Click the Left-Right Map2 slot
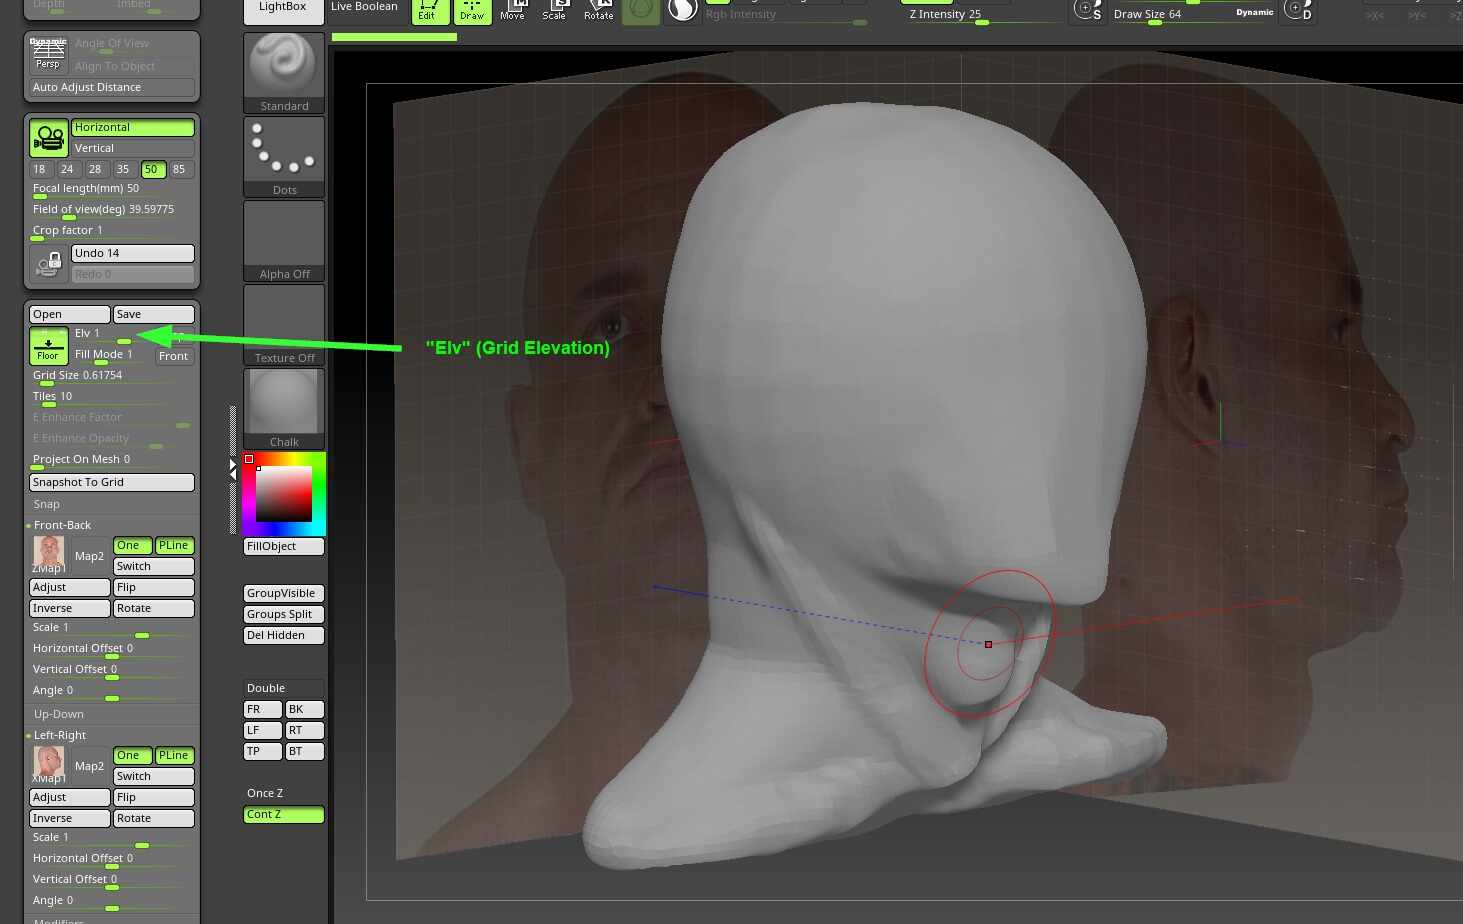The height and width of the screenshot is (924, 1463). [x=89, y=766]
